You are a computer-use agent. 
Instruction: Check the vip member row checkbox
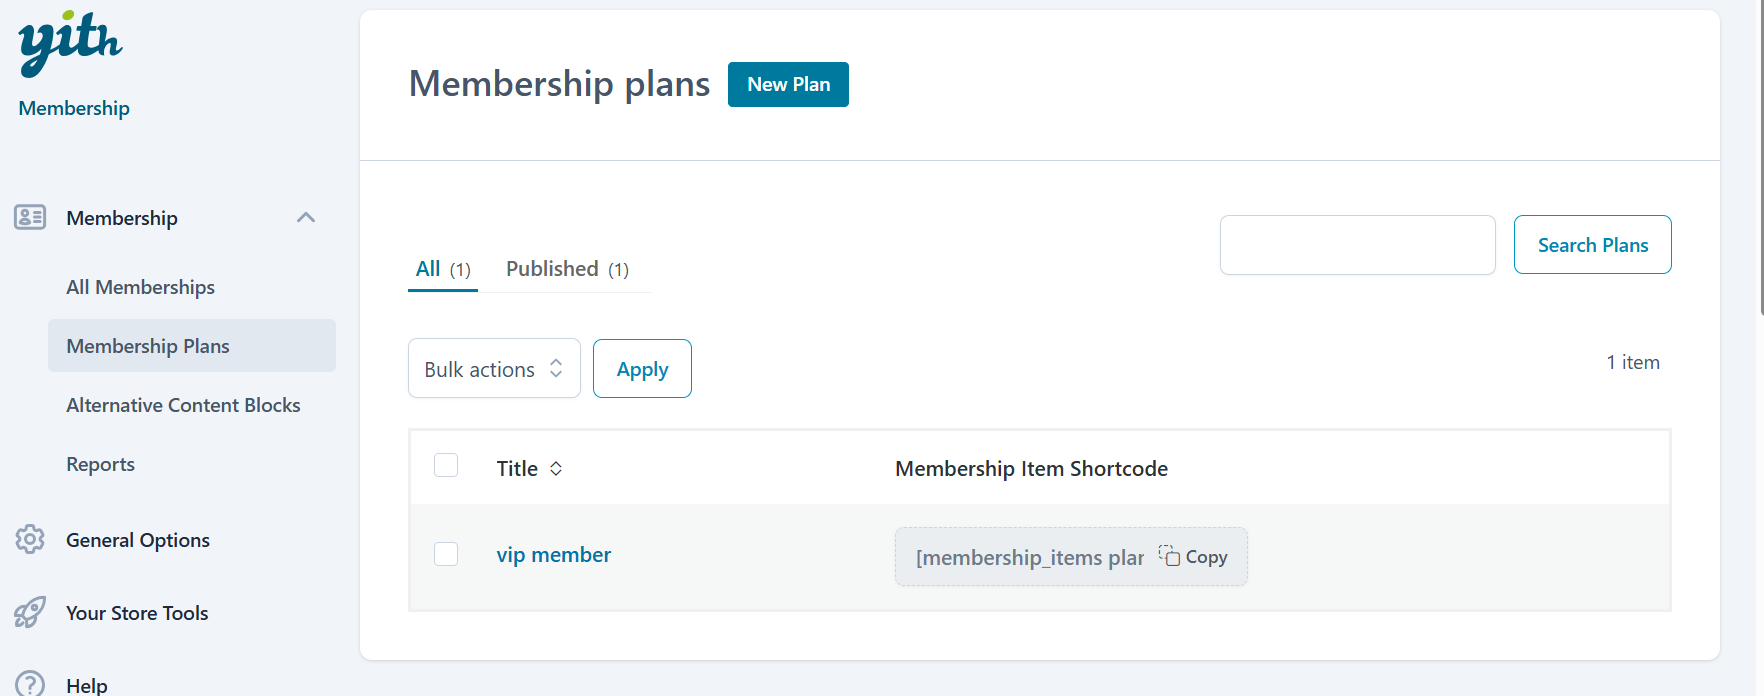pyautogui.click(x=446, y=554)
